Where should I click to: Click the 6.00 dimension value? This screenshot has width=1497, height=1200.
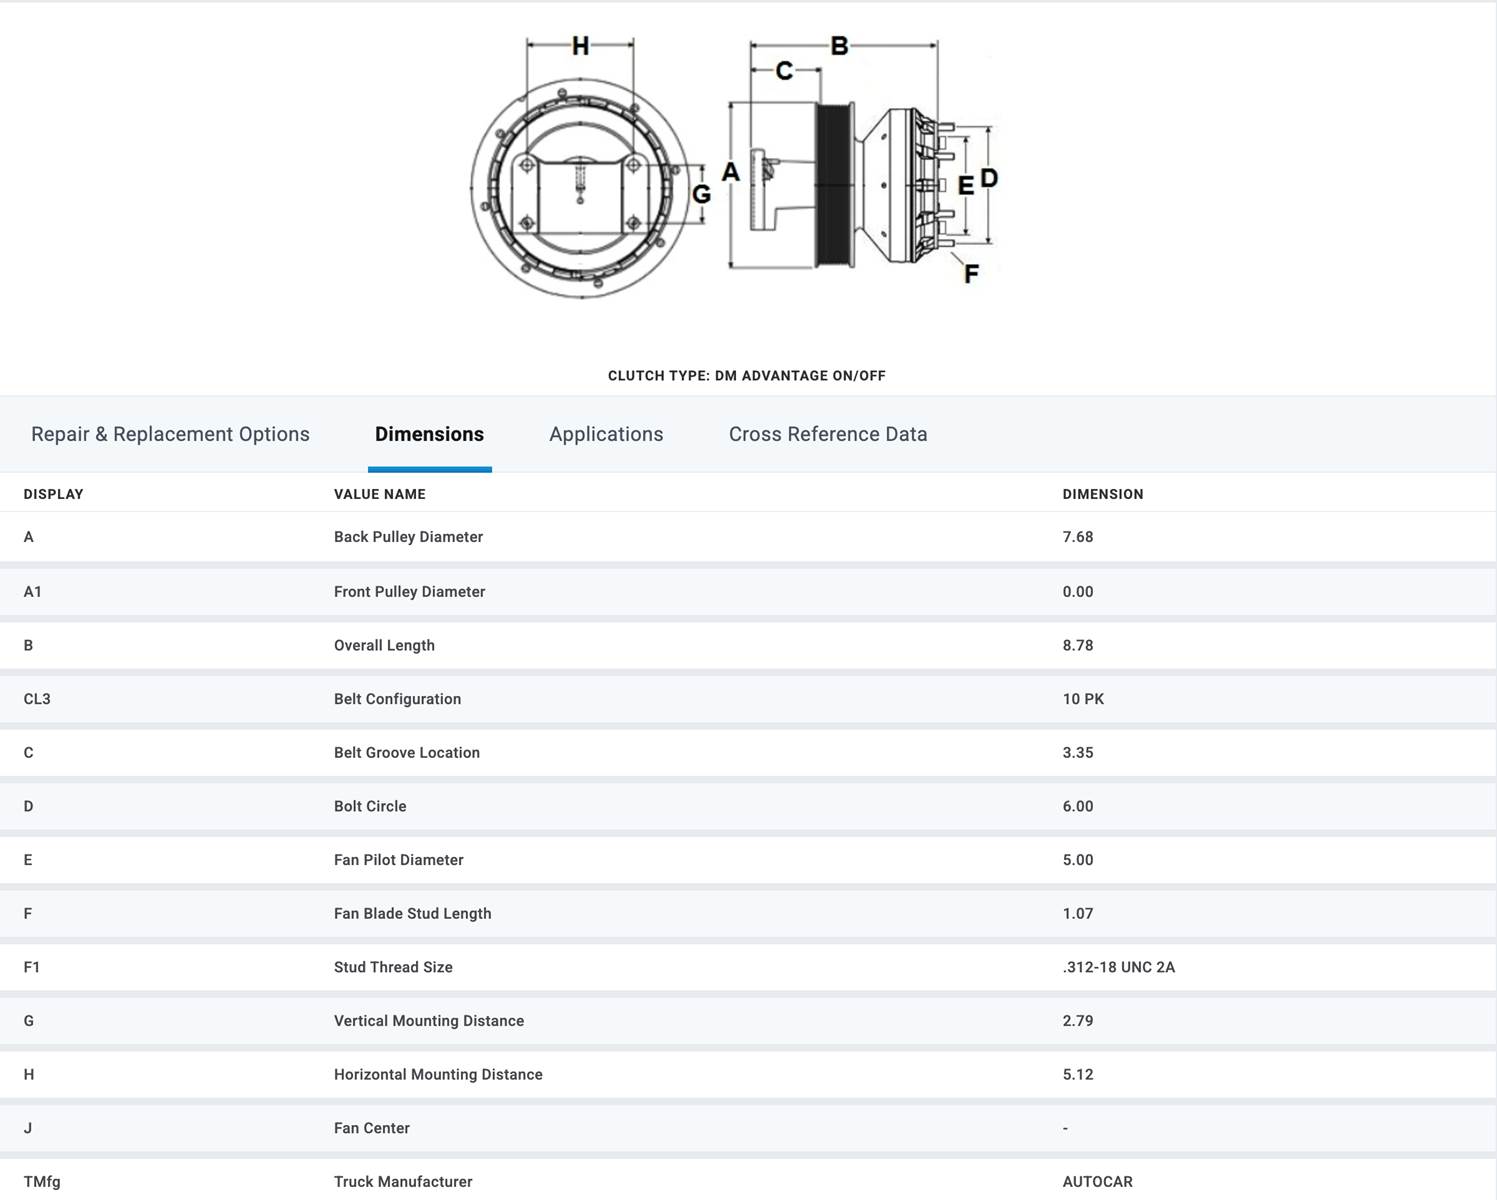tap(1078, 806)
